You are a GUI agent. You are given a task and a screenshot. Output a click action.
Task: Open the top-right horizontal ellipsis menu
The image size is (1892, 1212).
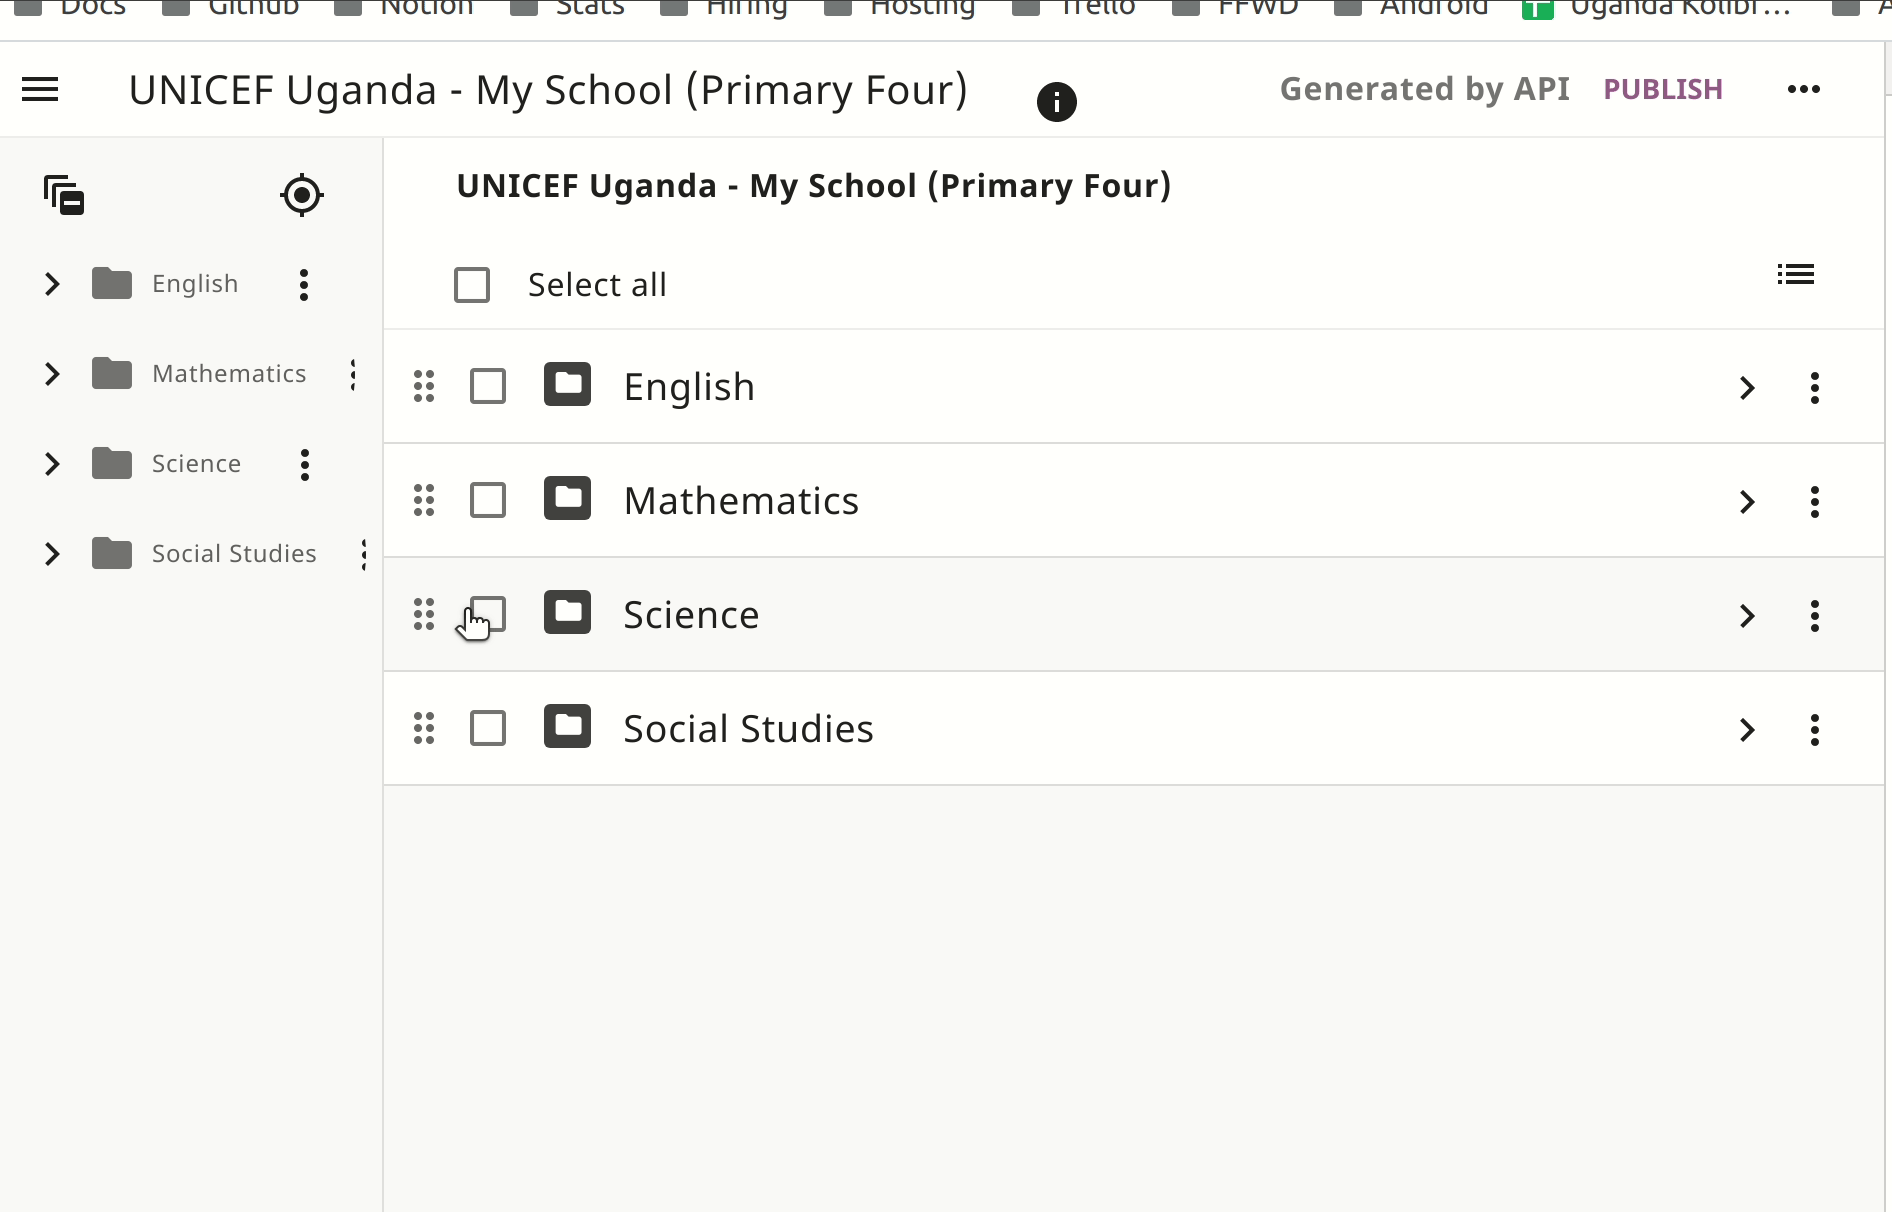coord(1803,89)
